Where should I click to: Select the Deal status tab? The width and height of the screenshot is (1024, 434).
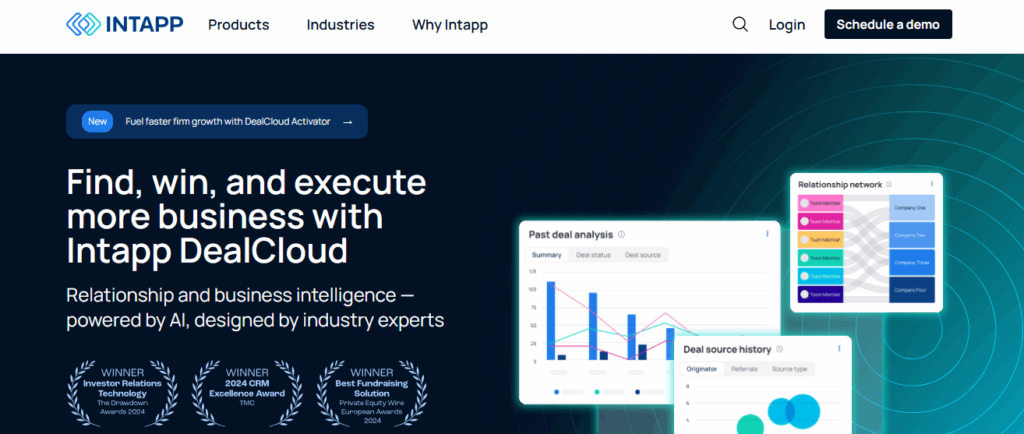tap(593, 255)
